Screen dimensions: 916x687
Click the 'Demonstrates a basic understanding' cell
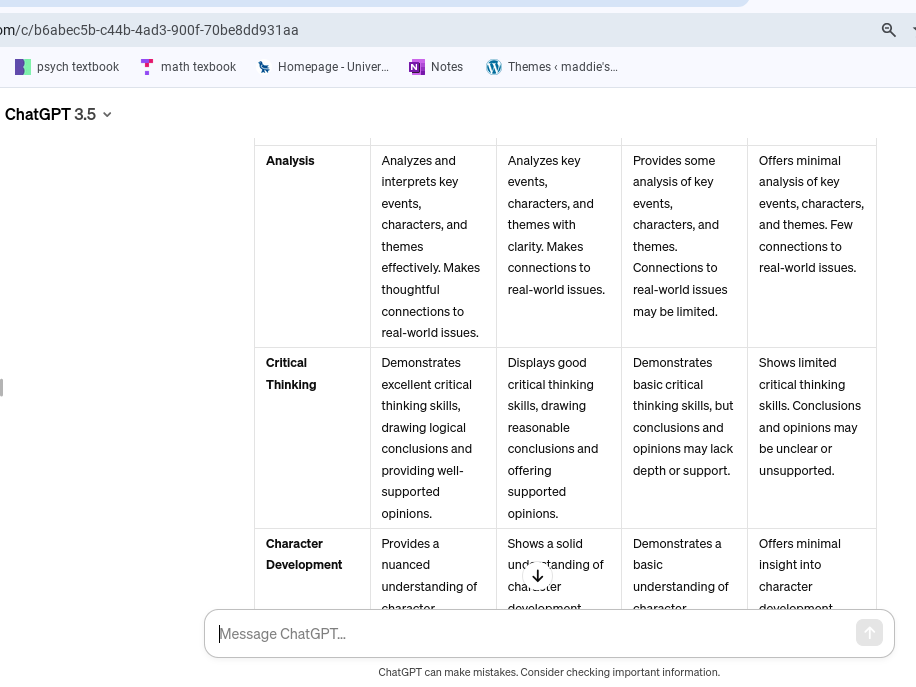(685, 569)
